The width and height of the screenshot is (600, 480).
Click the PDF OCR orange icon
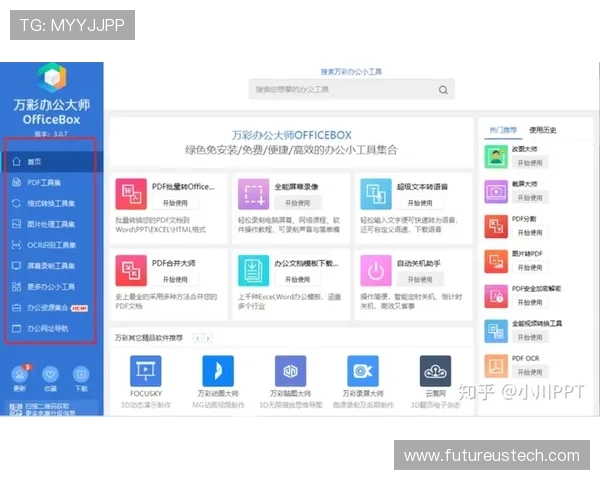(496, 366)
